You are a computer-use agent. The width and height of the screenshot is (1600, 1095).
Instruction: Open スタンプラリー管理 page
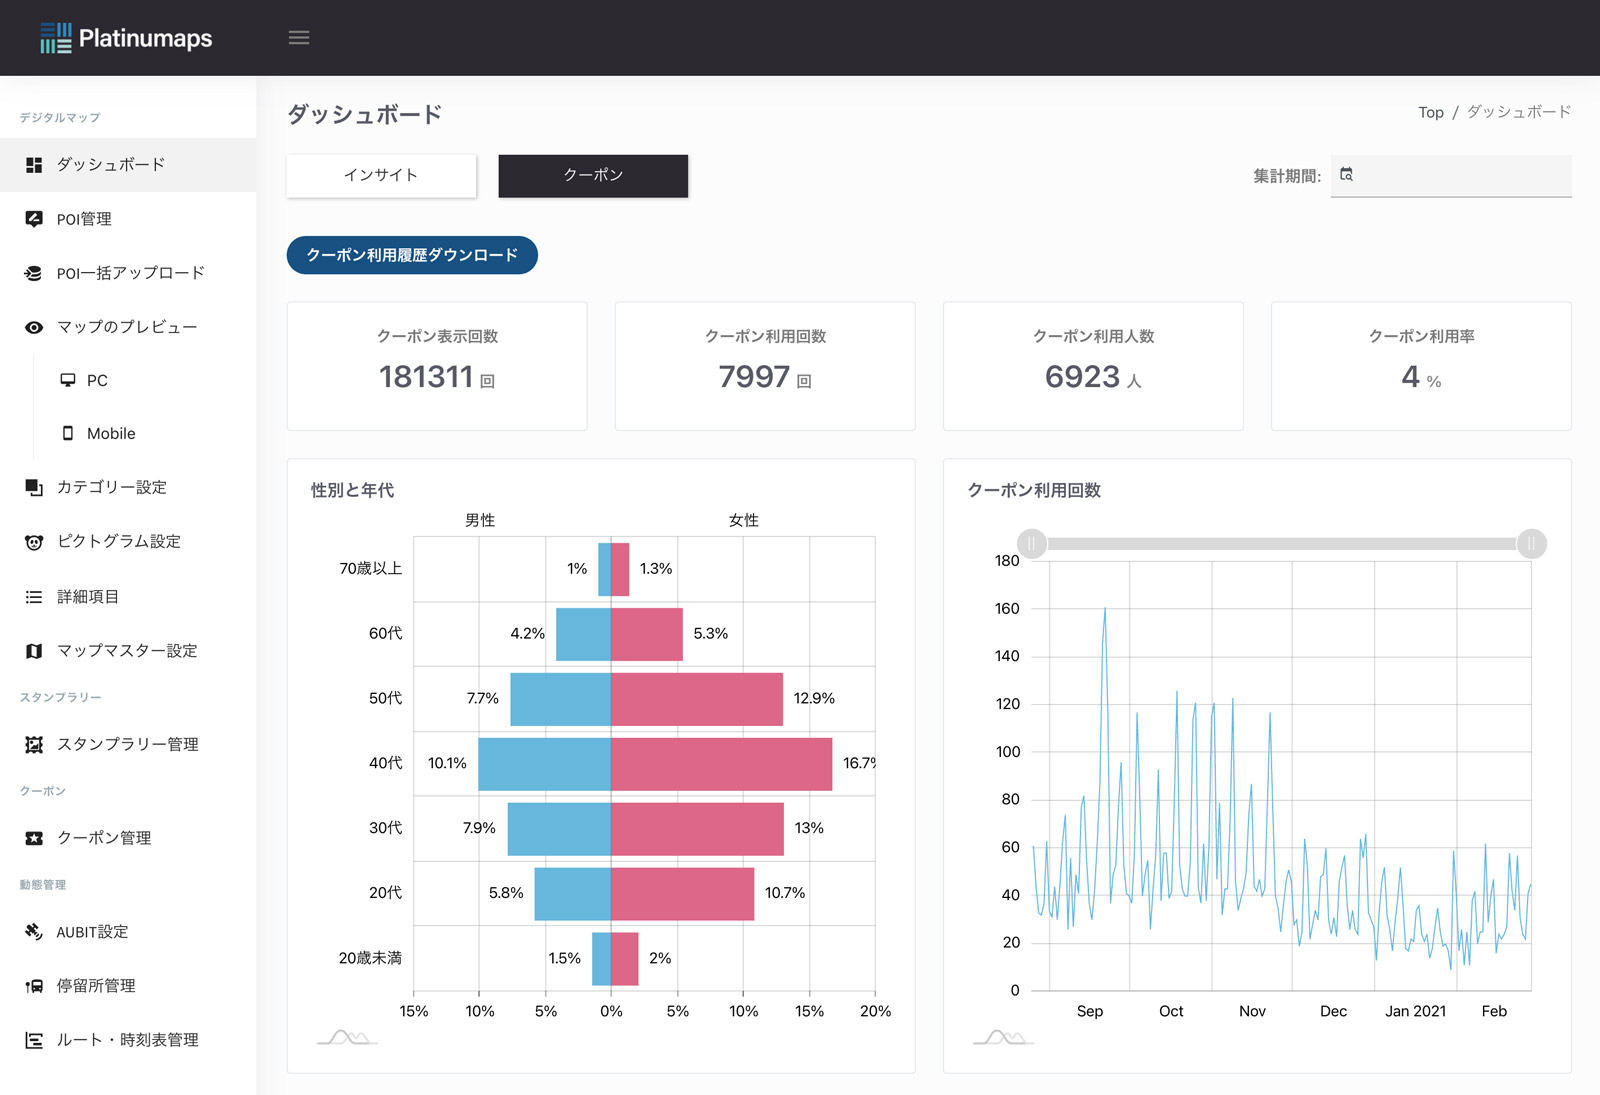[x=127, y=744]
